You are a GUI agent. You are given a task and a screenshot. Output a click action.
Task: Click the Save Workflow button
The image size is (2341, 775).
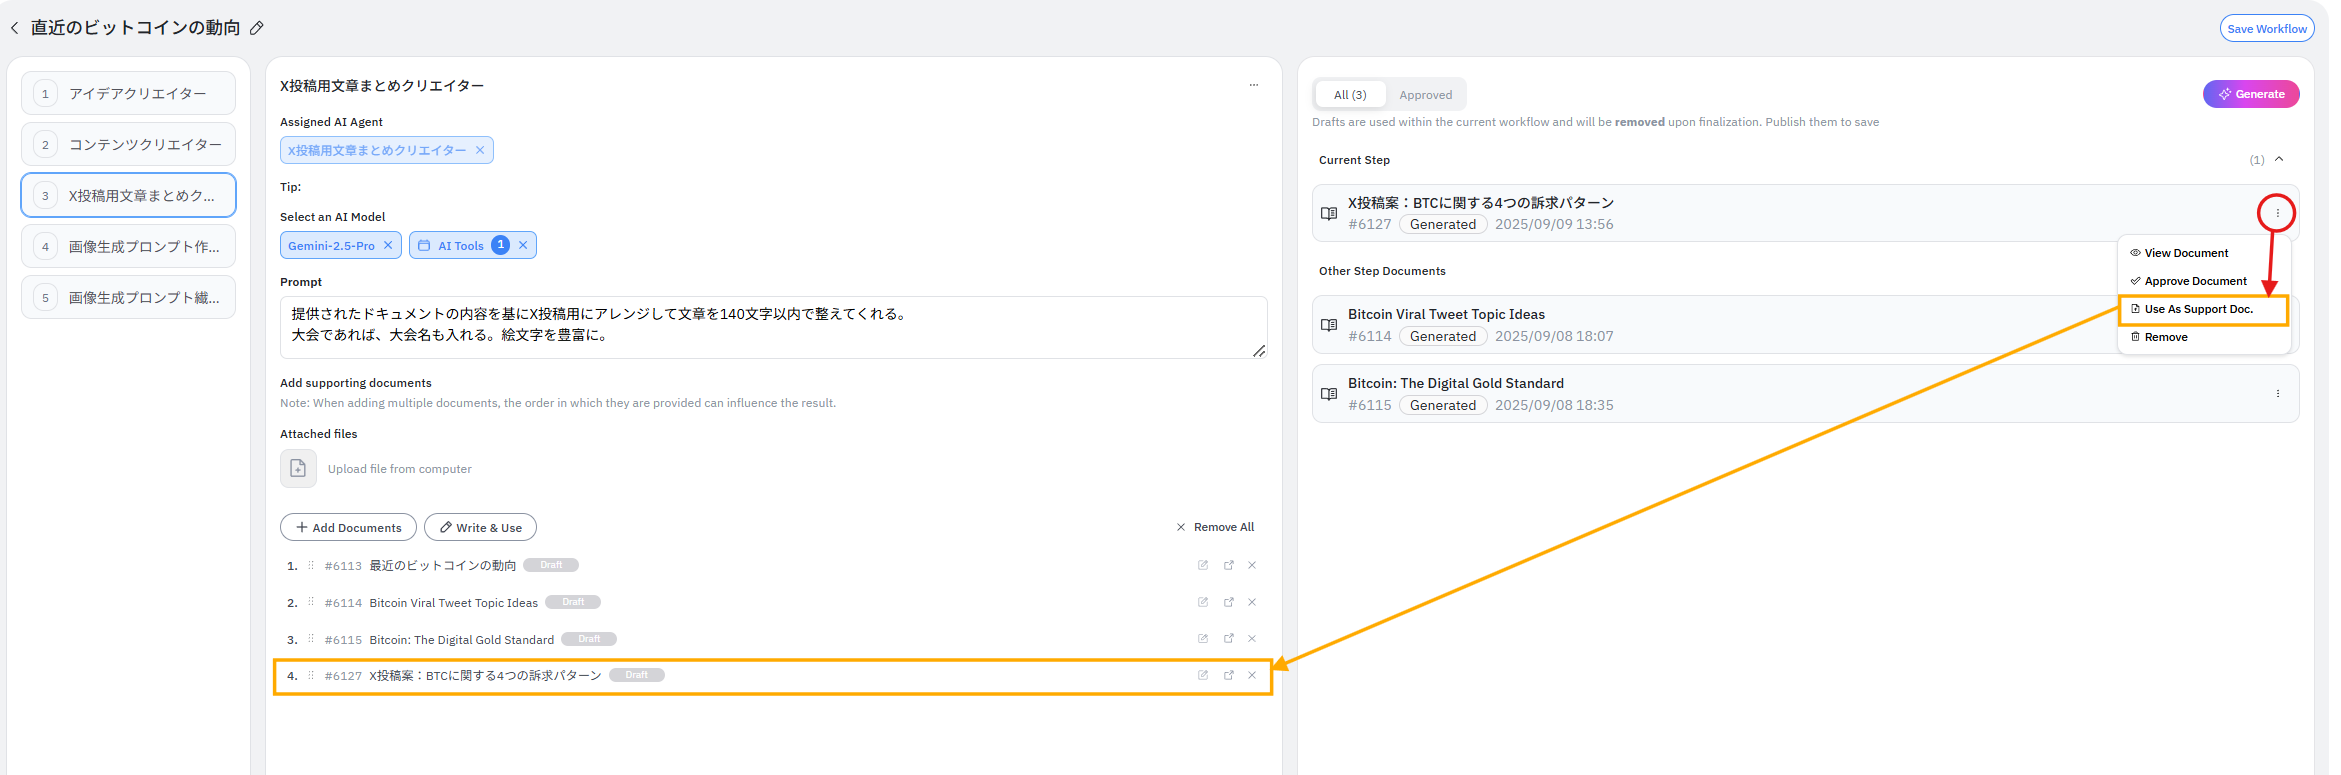[2266, 28]
